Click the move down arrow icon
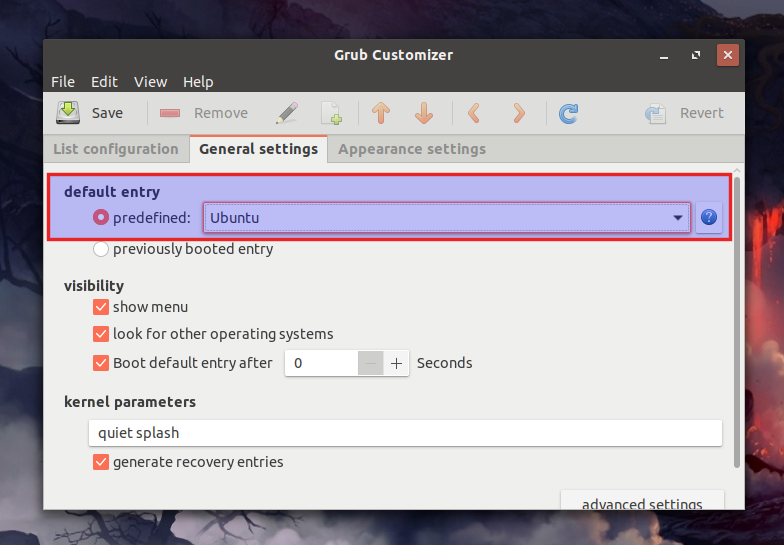The image size is (784, 545). coord(424,113)
